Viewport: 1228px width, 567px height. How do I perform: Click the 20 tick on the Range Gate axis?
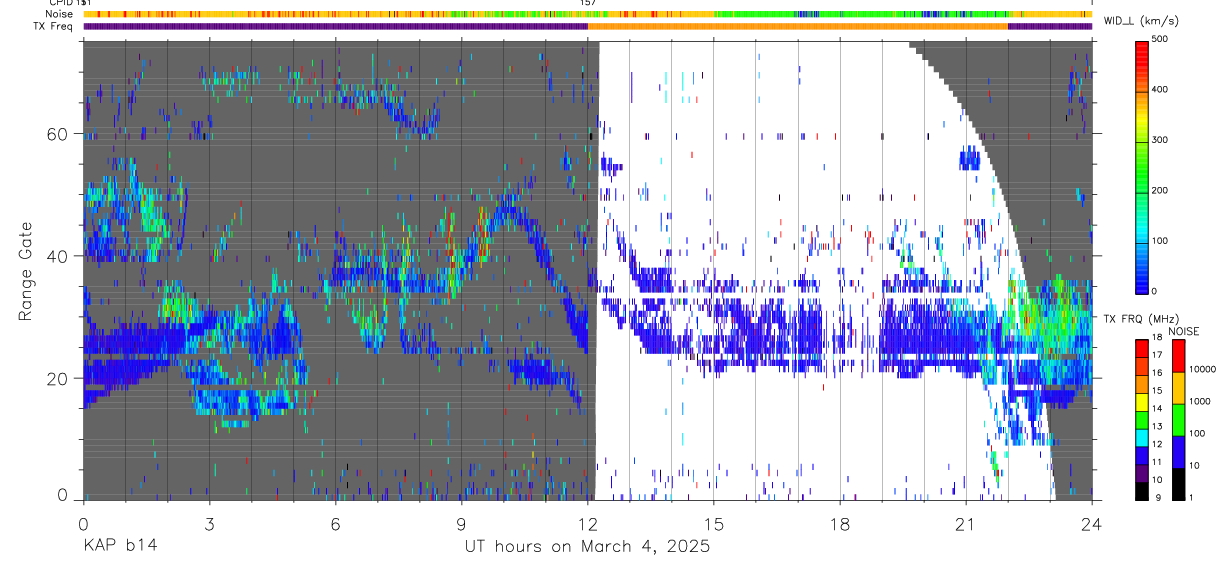[x=59, y=379]
